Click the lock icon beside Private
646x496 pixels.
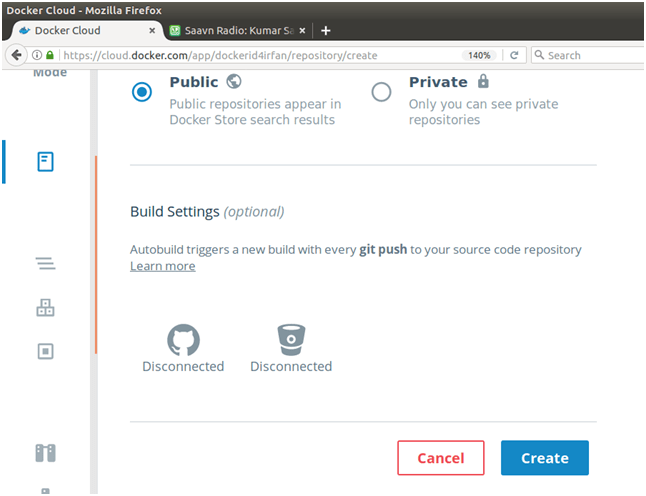click(x=483, y=81)
